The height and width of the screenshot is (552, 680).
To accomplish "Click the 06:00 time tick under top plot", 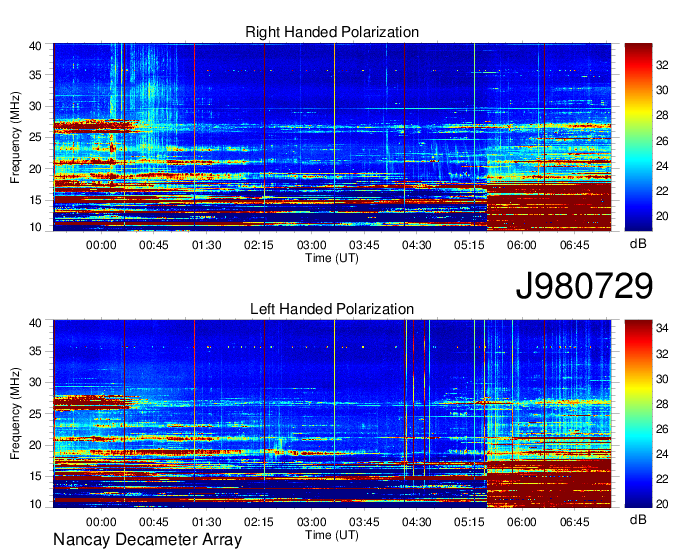I will [x=522, y=245].
